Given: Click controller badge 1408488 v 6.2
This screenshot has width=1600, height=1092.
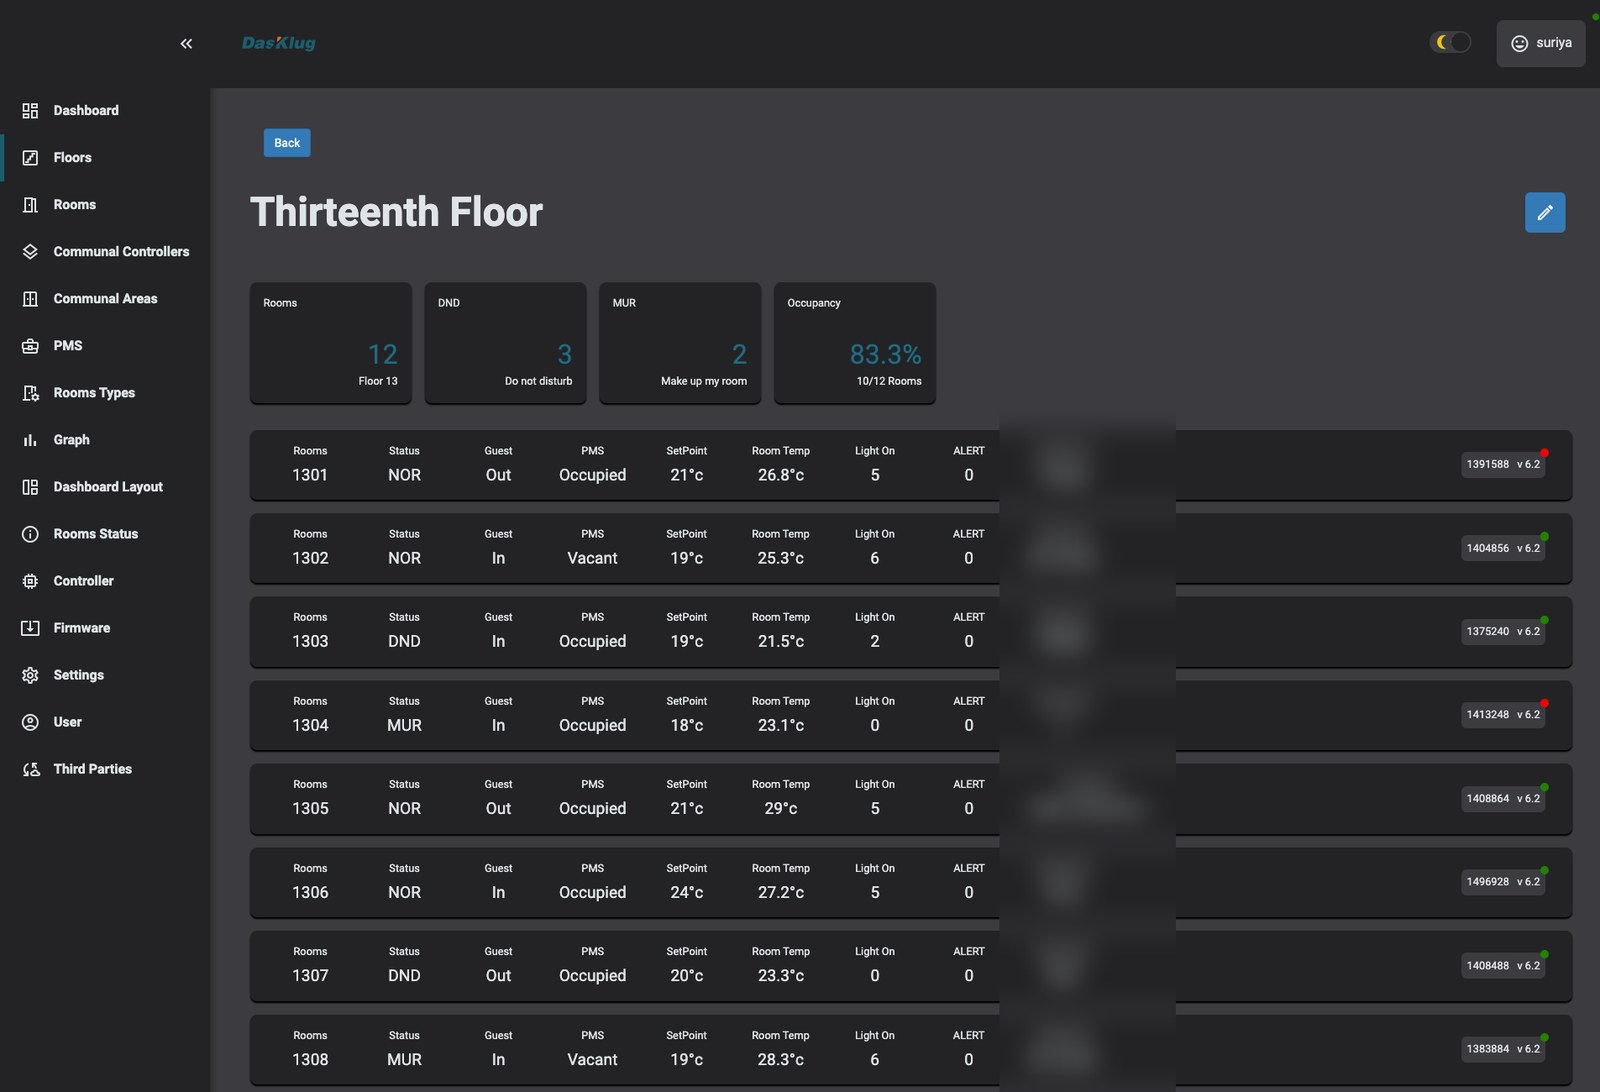Looking at the screenshot, I should point(1503,966).
